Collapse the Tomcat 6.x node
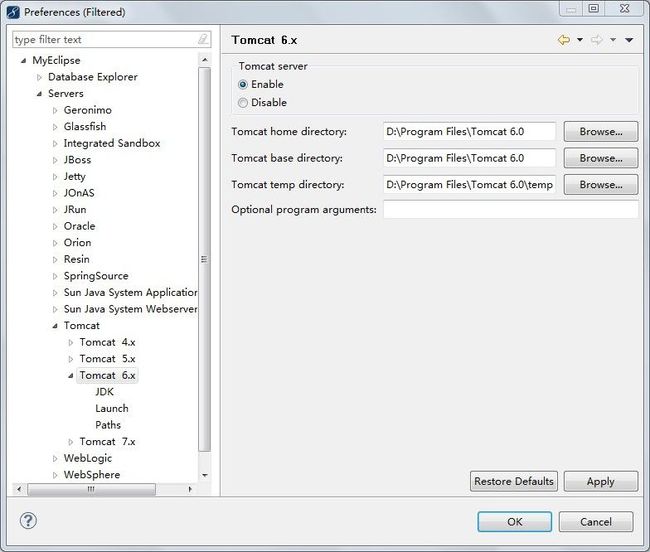Image resolution: width=650 pixels, height=552 pixels. coord(70,375)
